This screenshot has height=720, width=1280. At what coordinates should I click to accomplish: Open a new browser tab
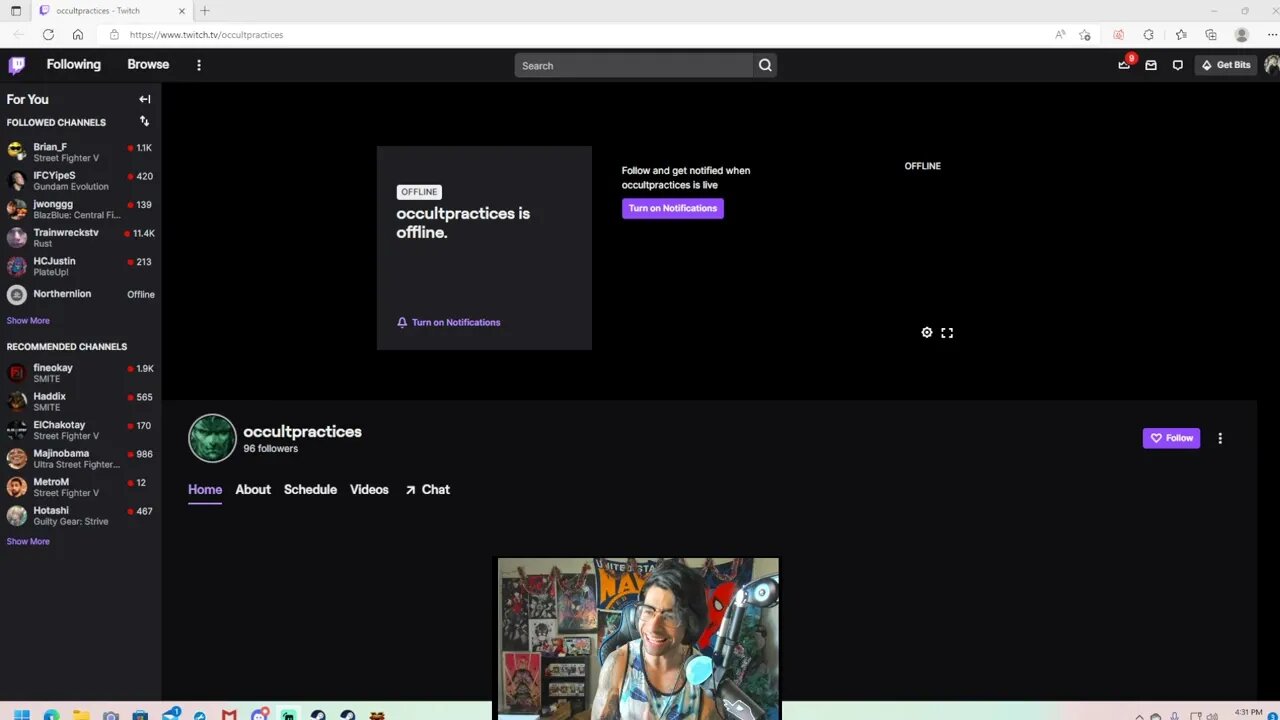[205, 11]
